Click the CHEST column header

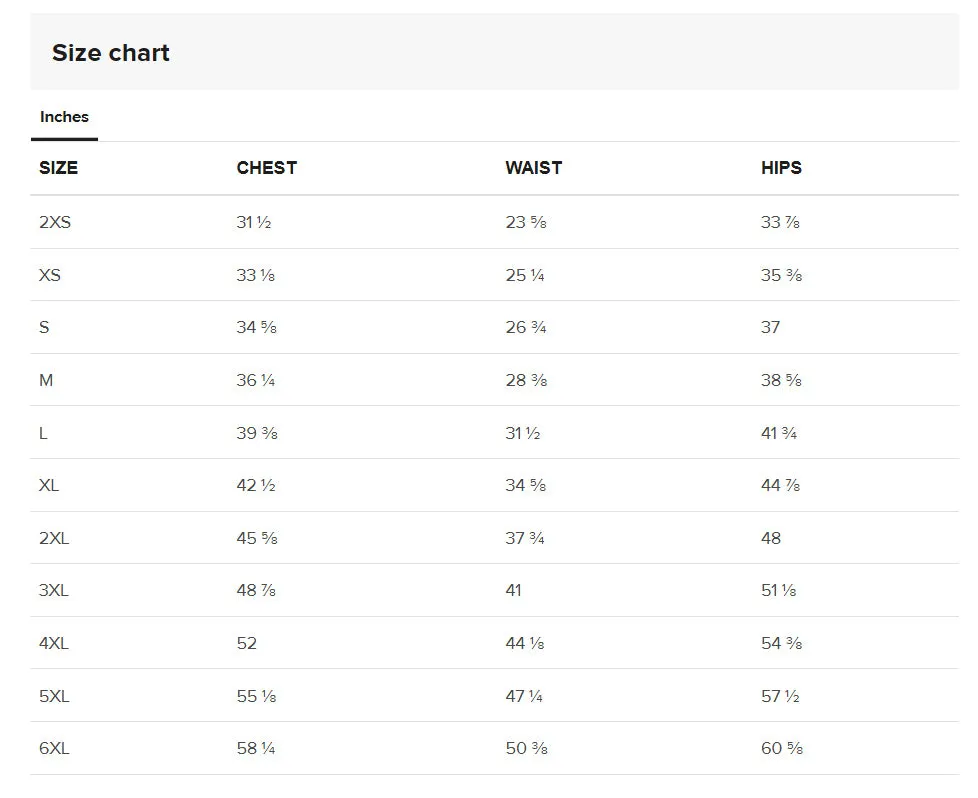(x=267, y=168)
